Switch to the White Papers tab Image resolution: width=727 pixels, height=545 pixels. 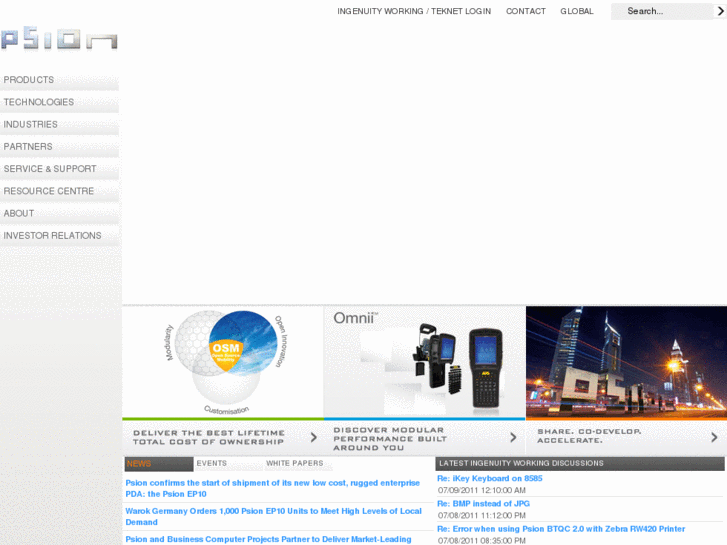click(x=298, y=464)
